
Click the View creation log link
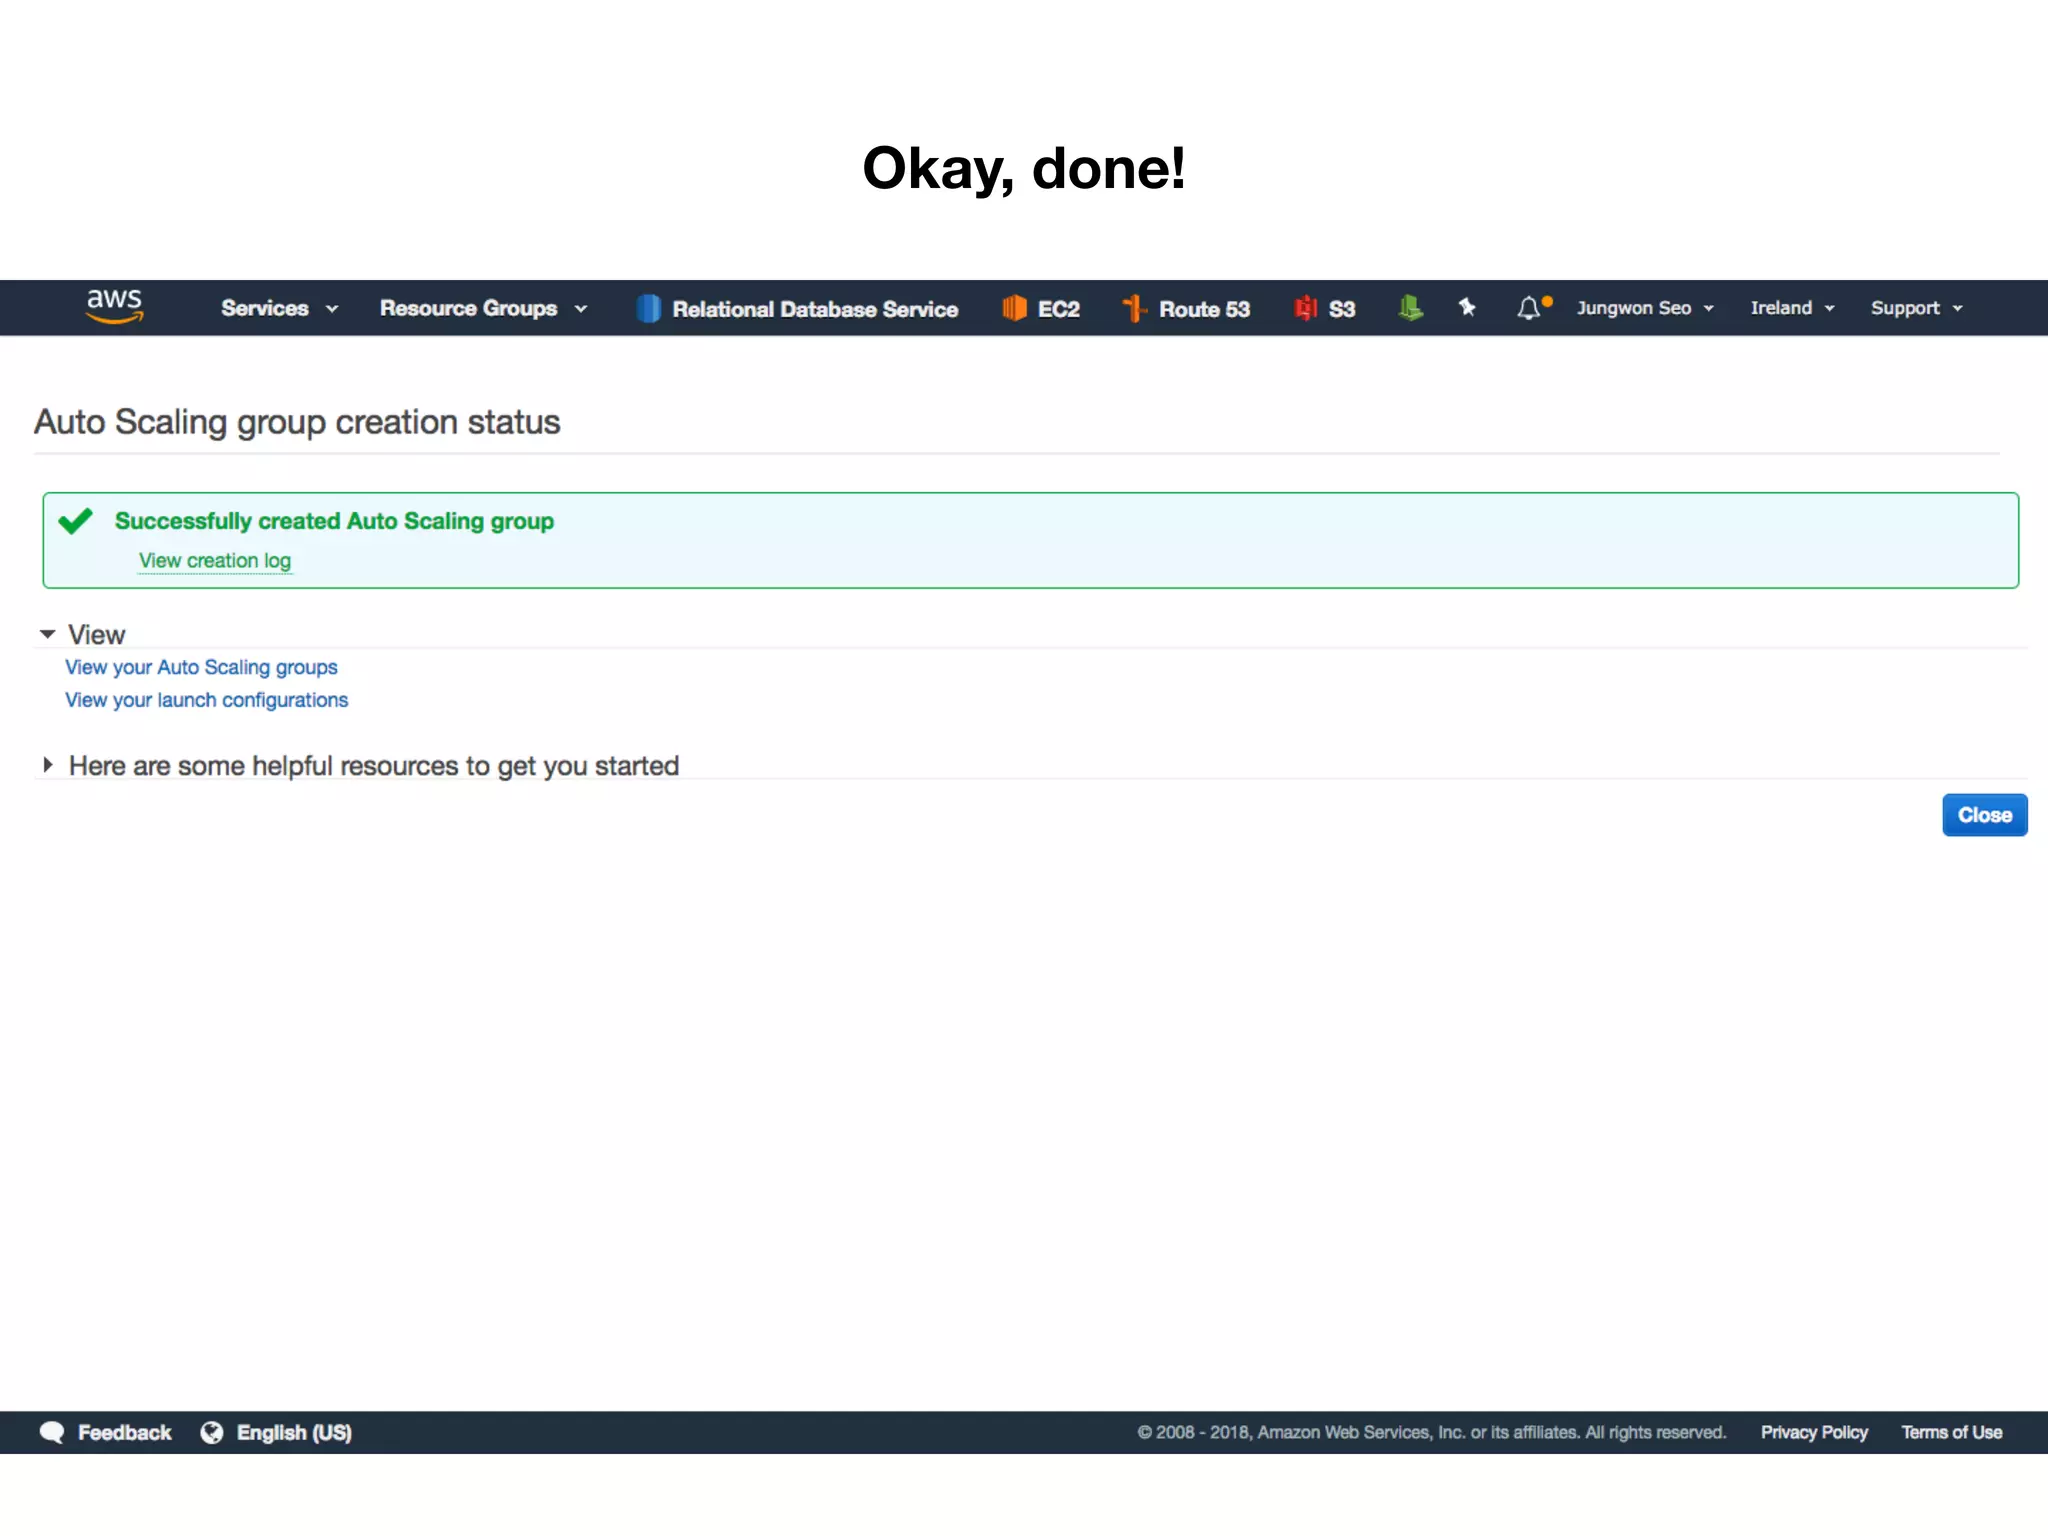[215, 561]
